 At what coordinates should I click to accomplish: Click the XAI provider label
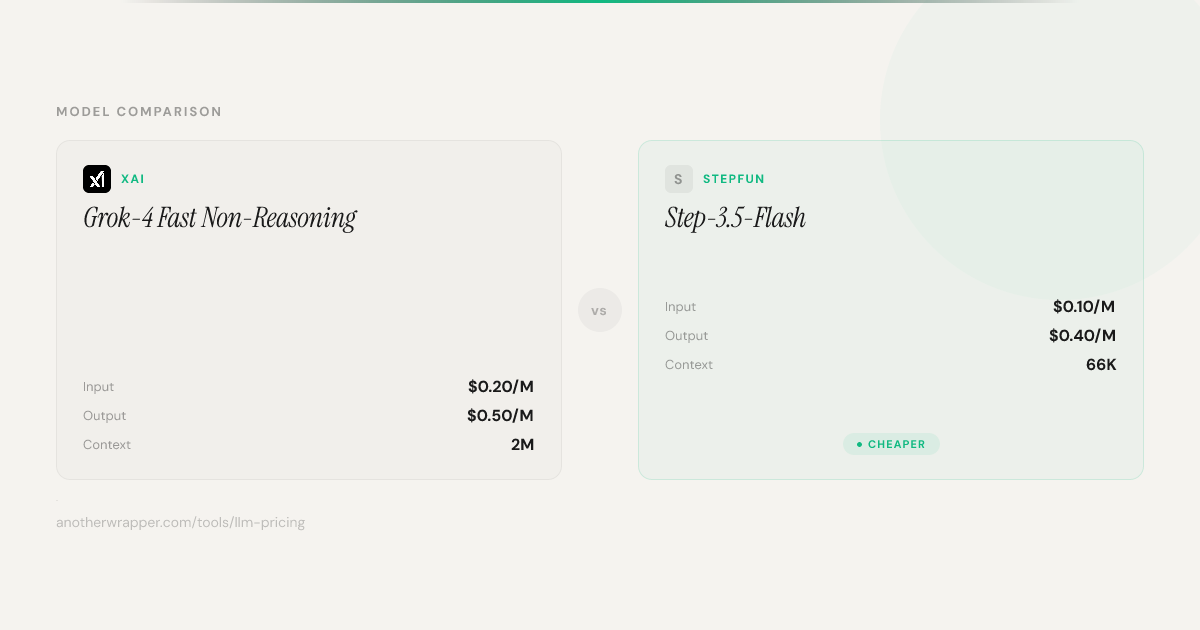(133, 179)
